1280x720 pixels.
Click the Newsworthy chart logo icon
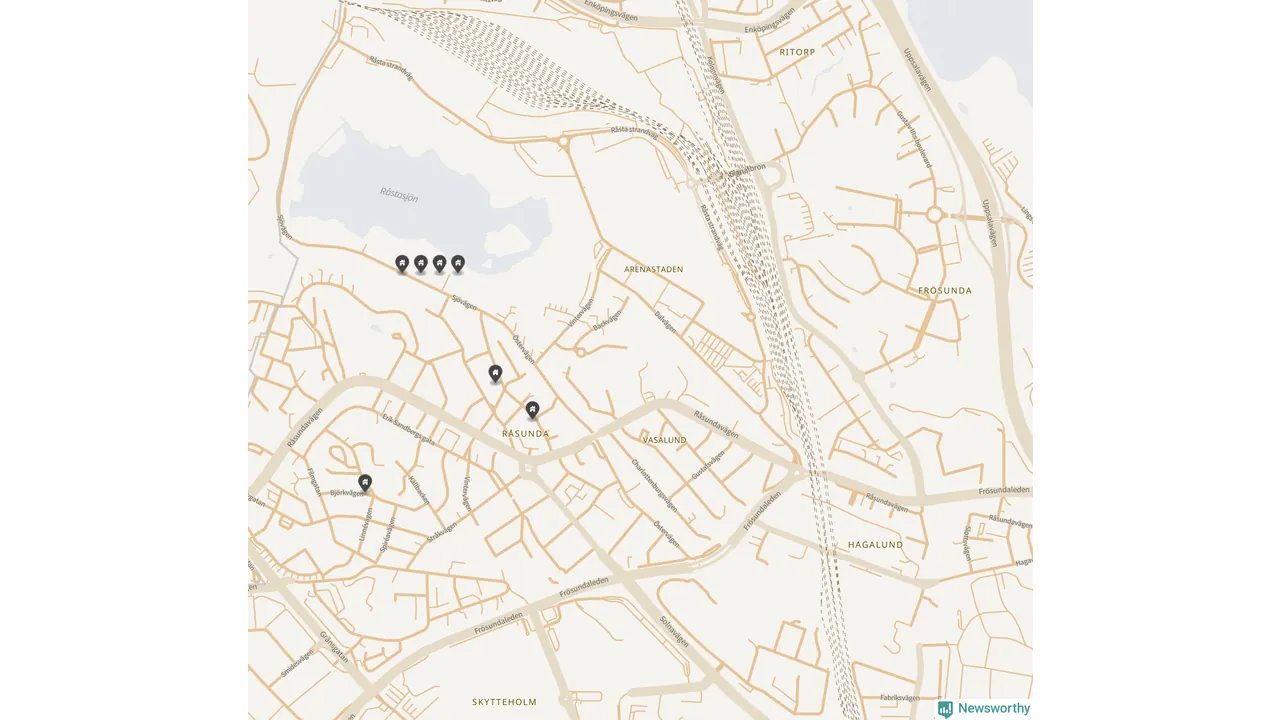(x=945, y=709)
